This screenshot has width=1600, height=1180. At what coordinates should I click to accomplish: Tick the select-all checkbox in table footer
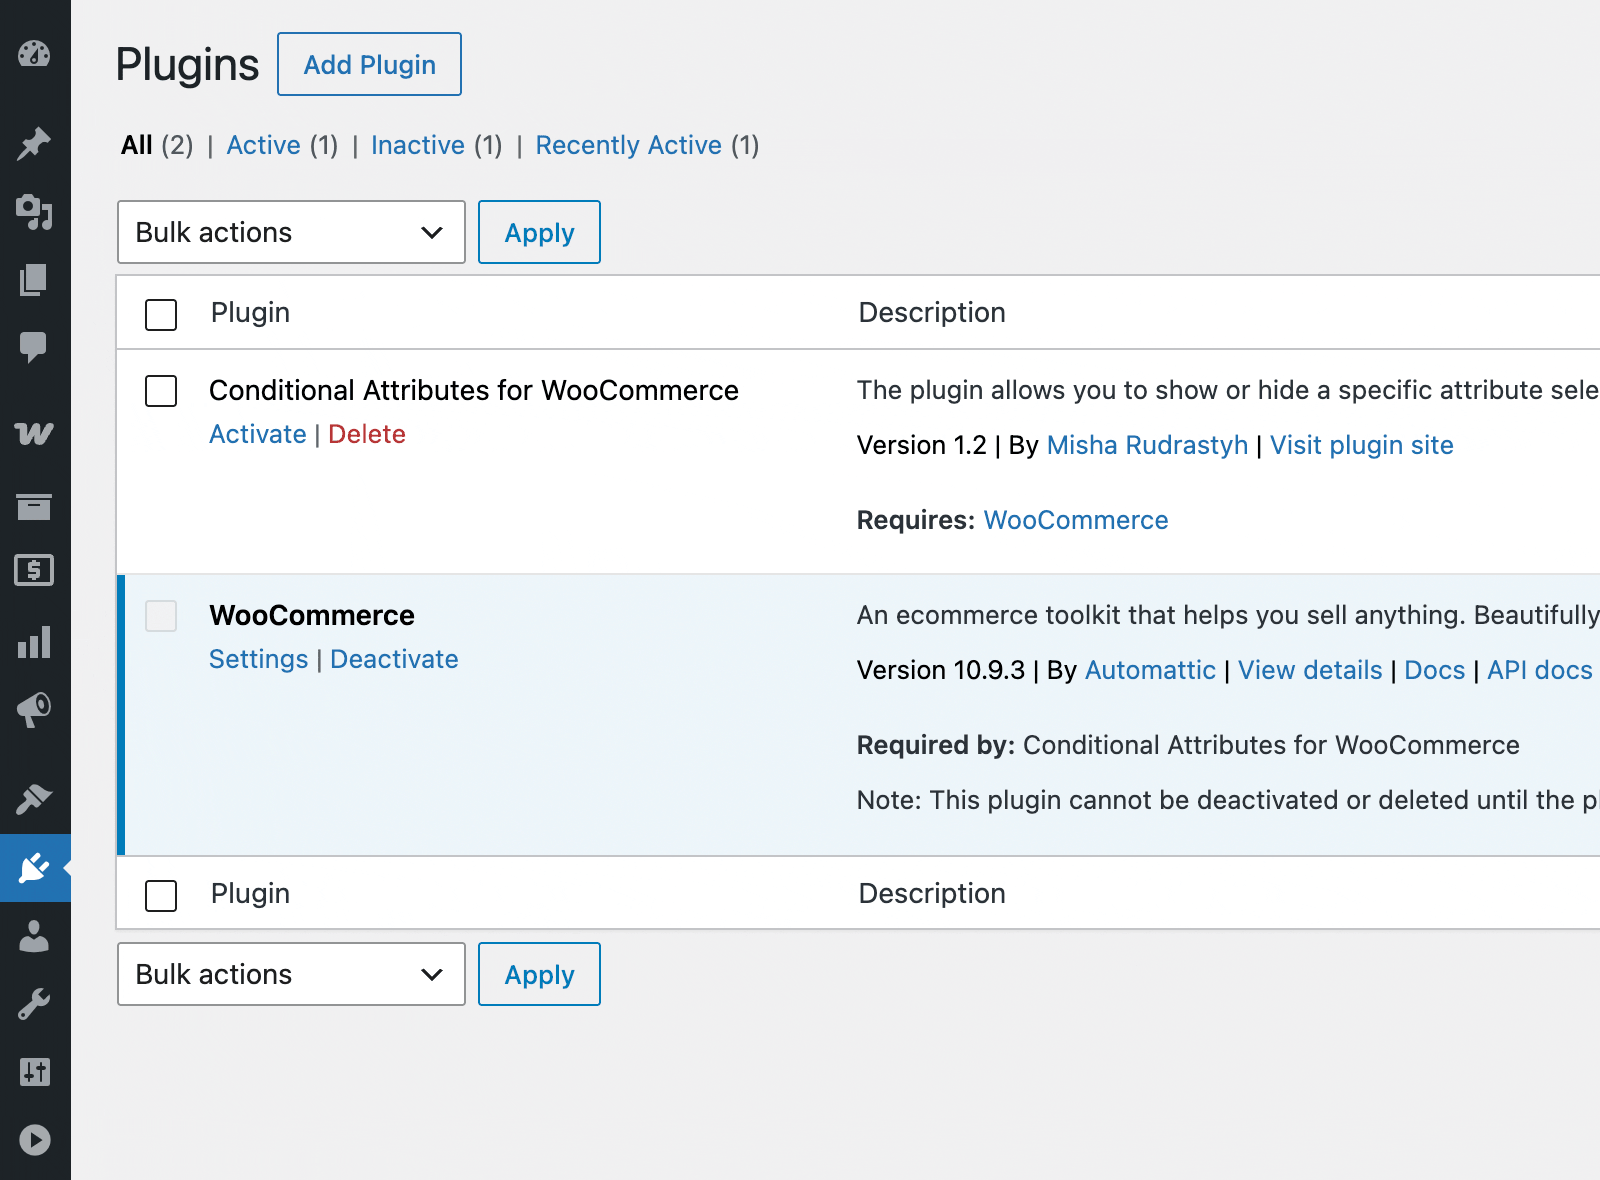(x=161, y=895)
